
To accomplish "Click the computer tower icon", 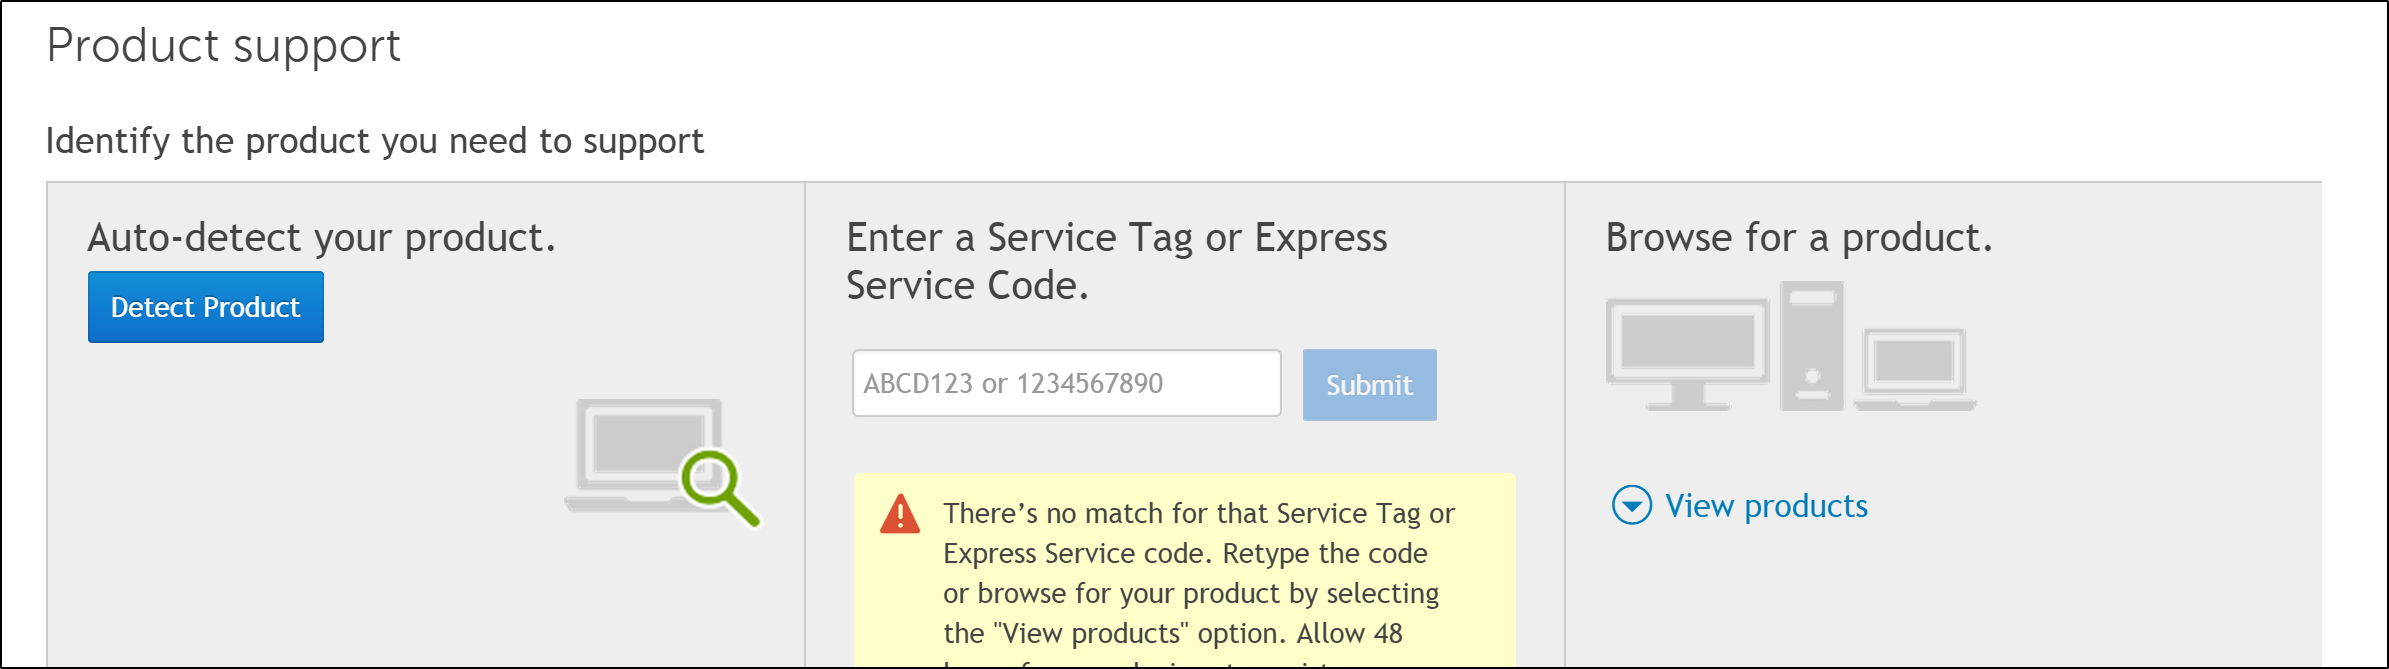I will coord(1811,346).
